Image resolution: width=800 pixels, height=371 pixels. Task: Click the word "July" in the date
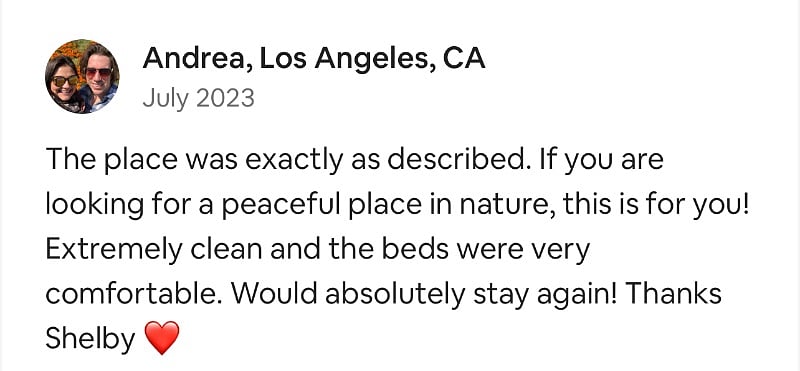165,98
